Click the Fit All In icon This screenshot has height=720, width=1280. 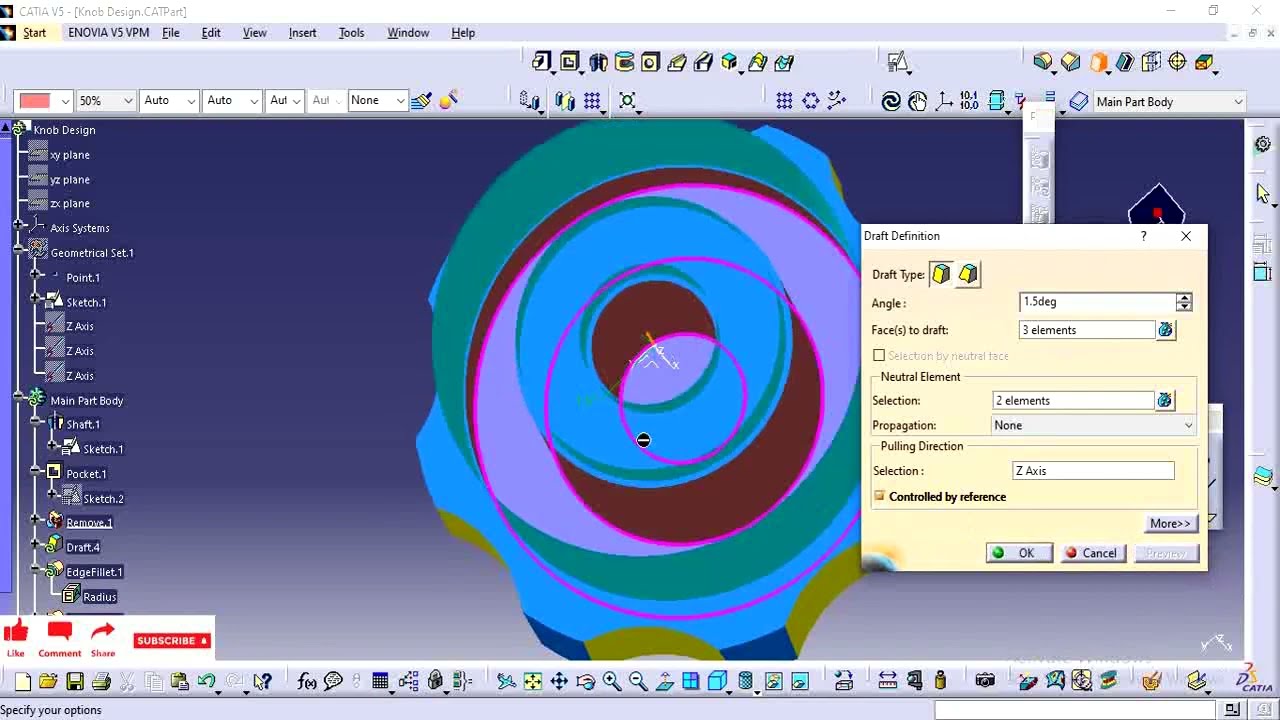533,682
